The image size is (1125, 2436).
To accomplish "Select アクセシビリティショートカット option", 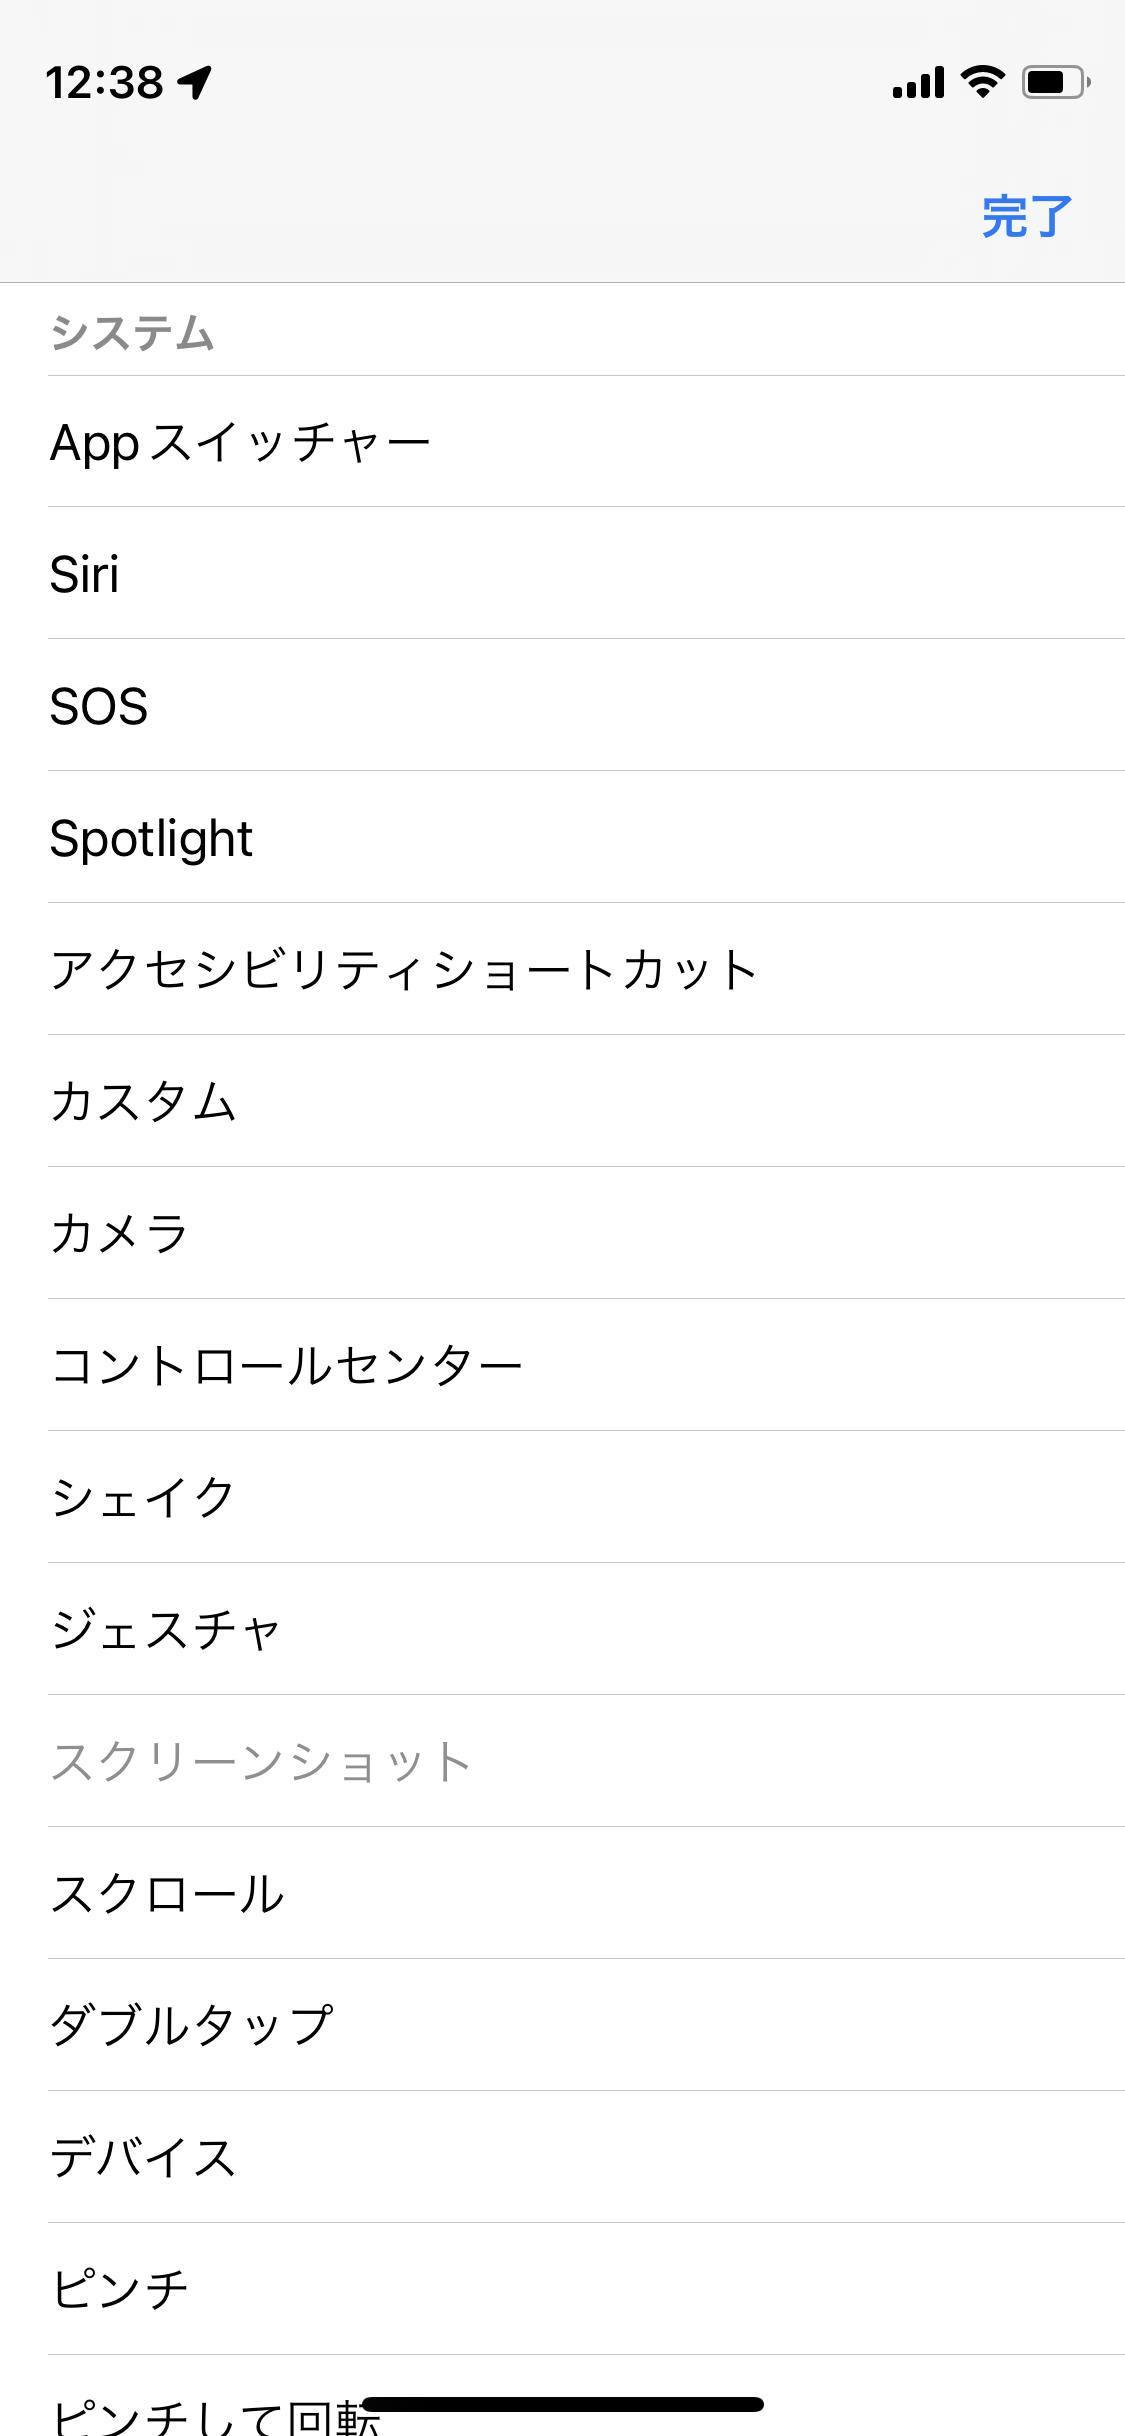I will point(404,970).
